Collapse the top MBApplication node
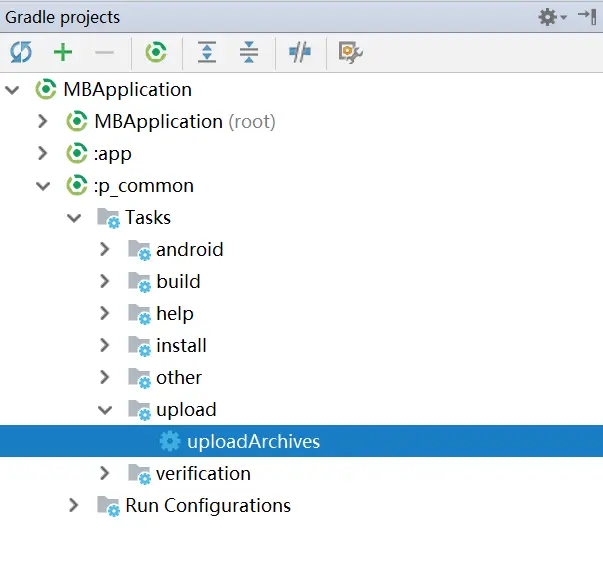The height and width of the screenshot is (573, 603). (x=12, y=90)
